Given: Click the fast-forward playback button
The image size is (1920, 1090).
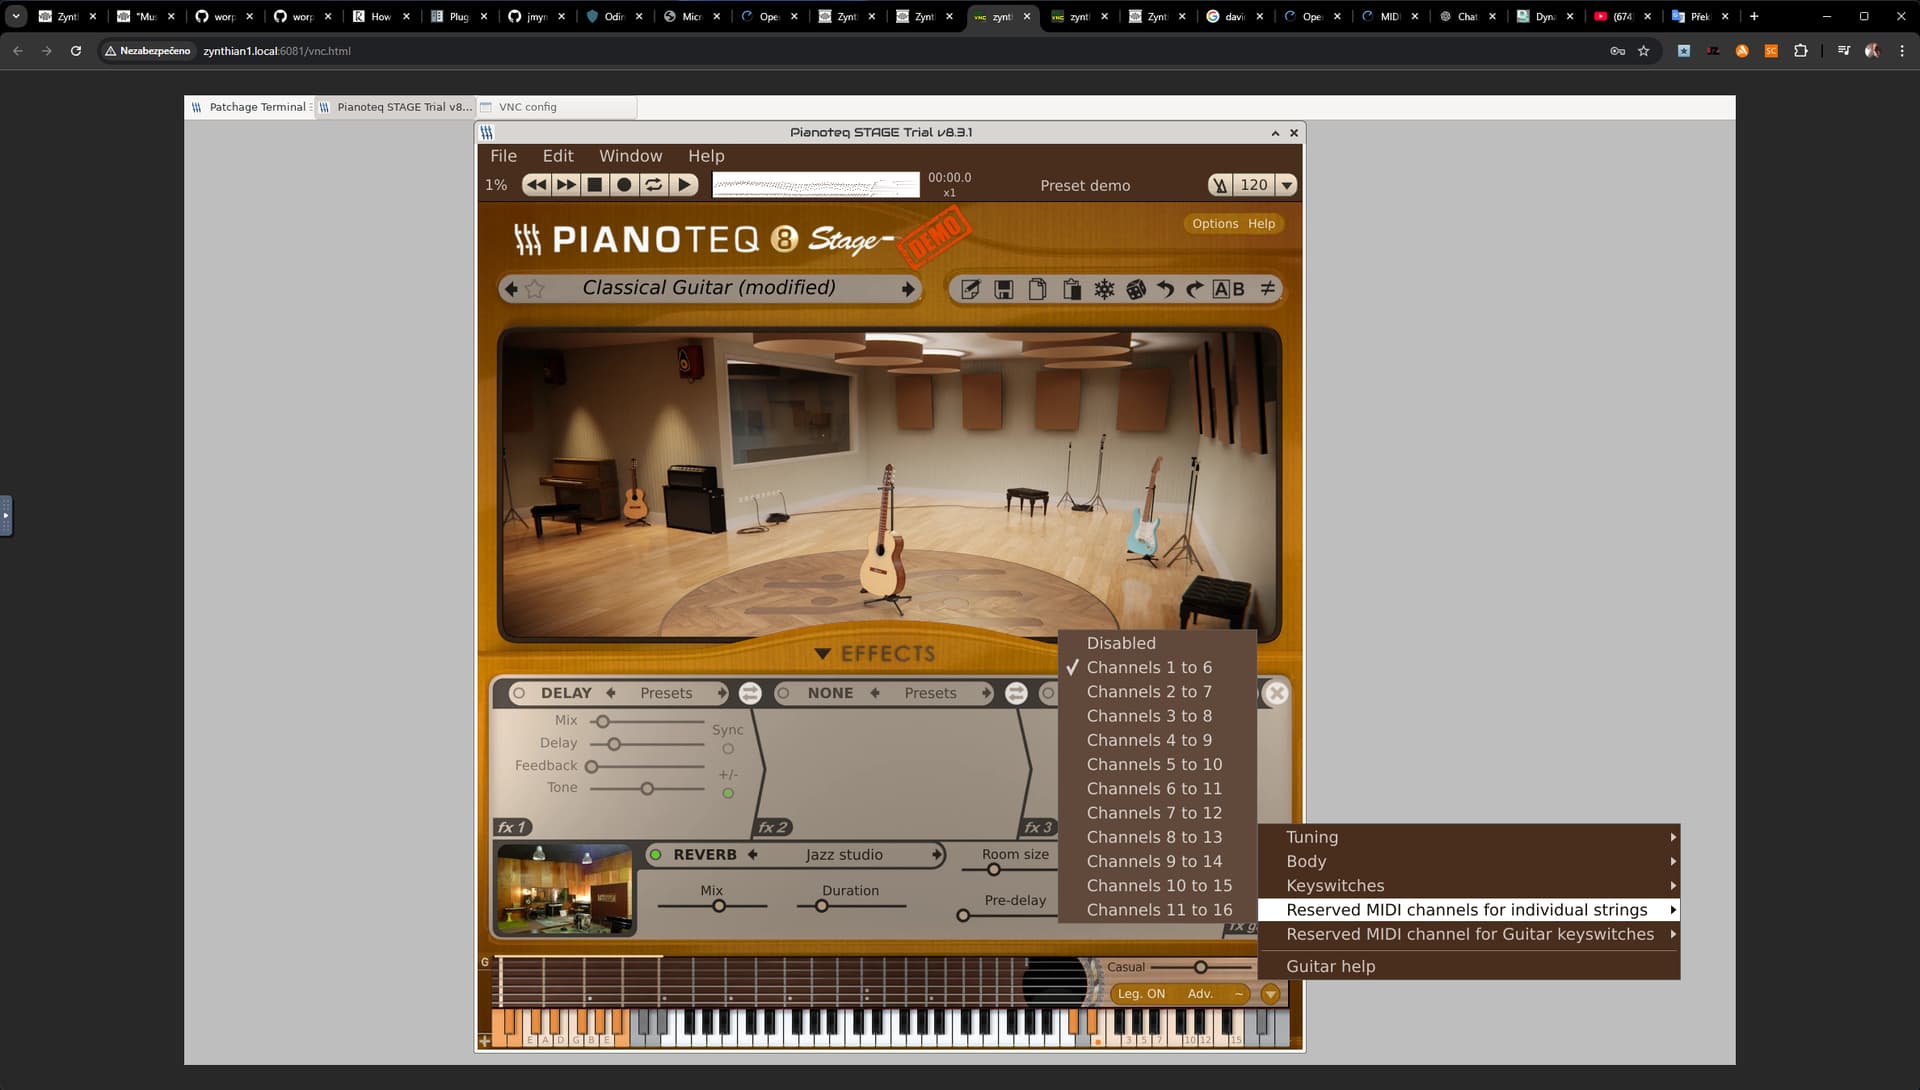Looking at the screenshot, I should click(x=566, y=185).
